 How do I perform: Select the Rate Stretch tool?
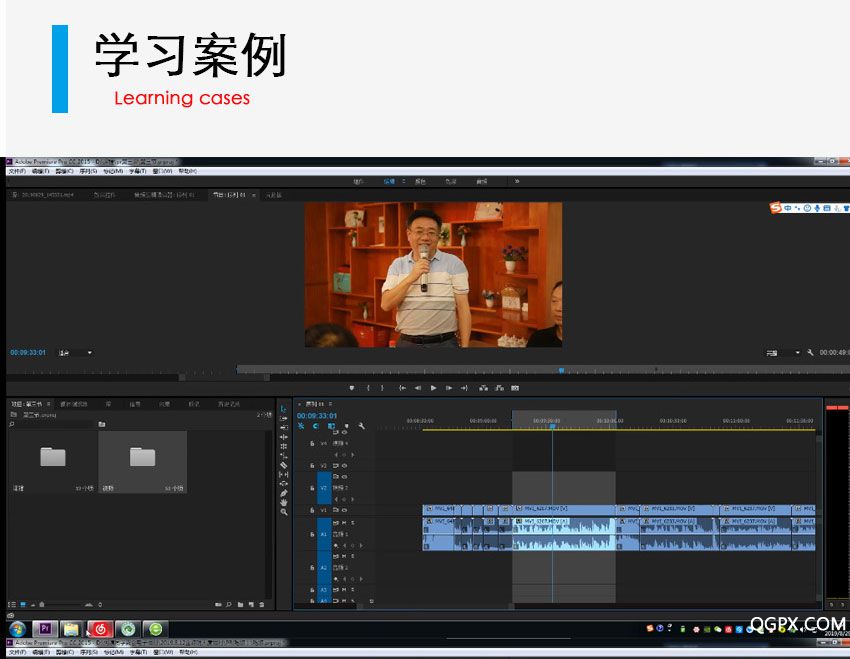(x=284, y=446)
